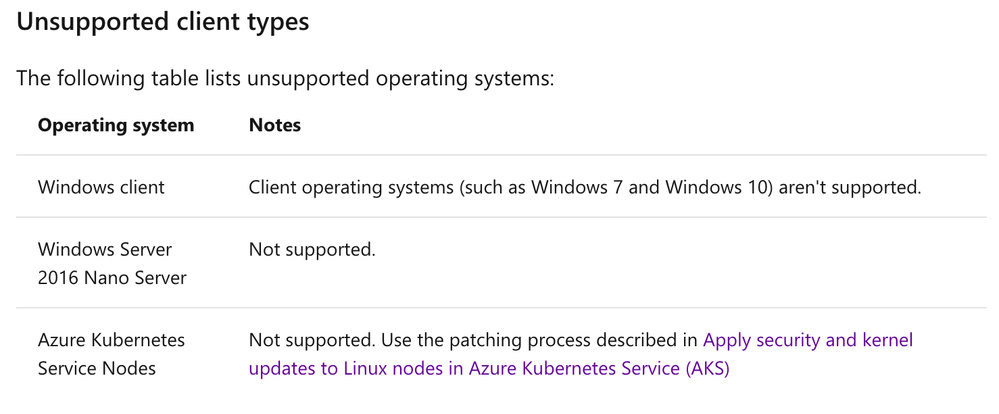This screenshot has width=999, height=414.
Task: Click the "Unsupported client types" heading
Action: coord(163,23)
